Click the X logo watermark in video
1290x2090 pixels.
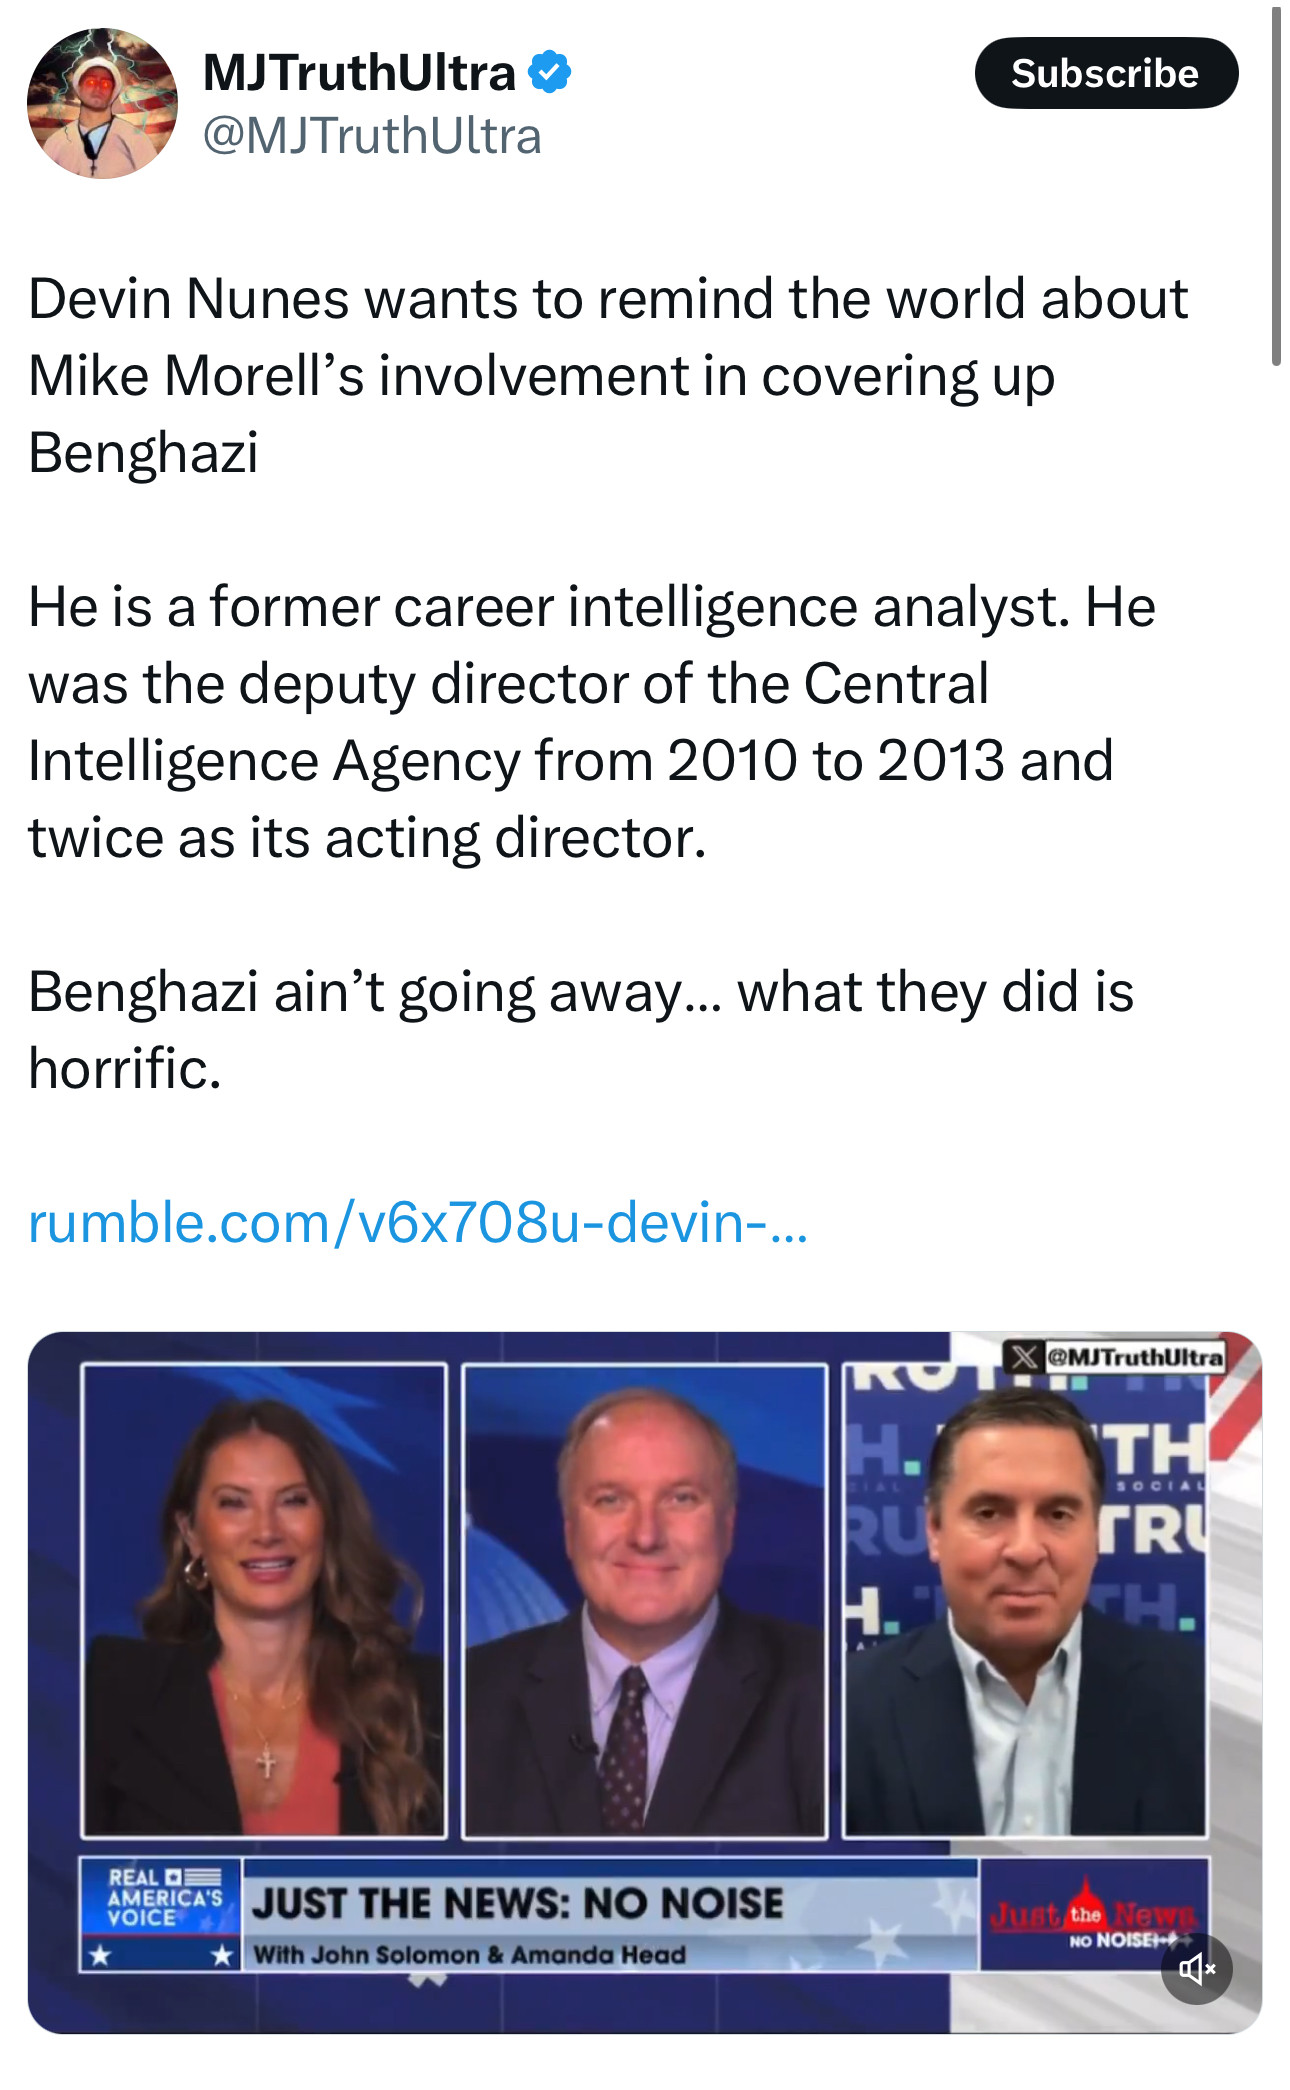pyautogui.click(x=1024, y=1357)
